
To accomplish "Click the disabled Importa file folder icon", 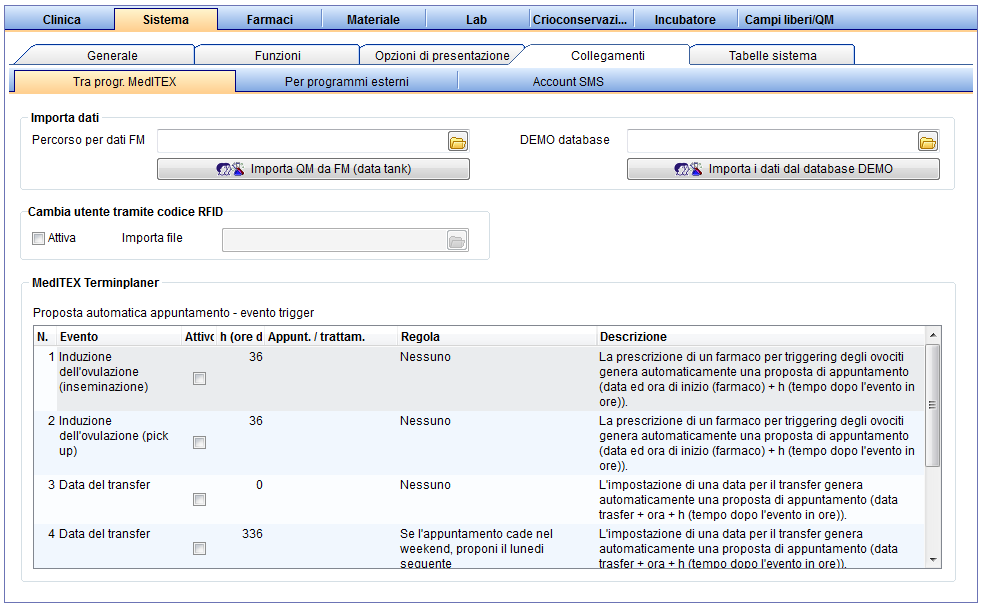I will point(457,241).
